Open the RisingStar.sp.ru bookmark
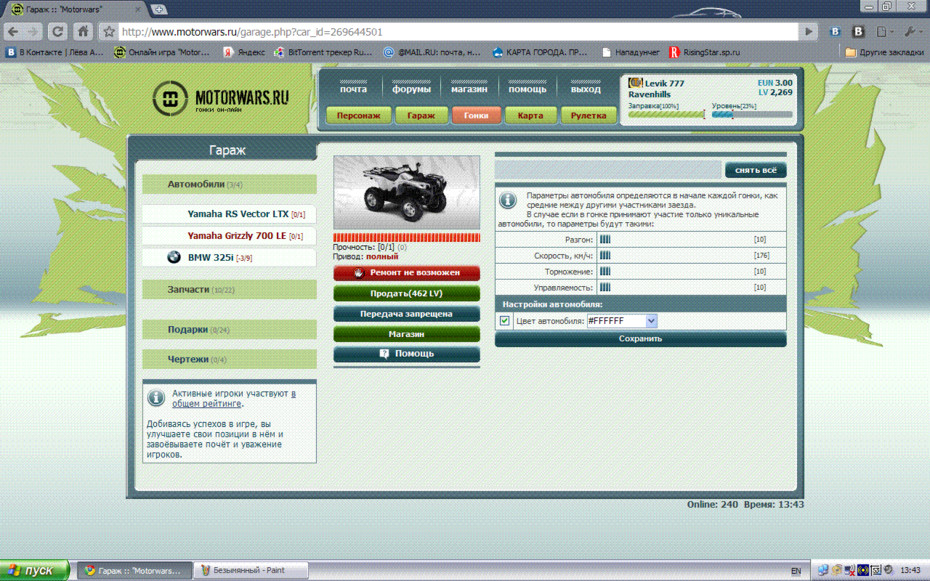Image resolution: width=930 pixels, height=581 pixels. pyautogui.click(x=705, y=52)
